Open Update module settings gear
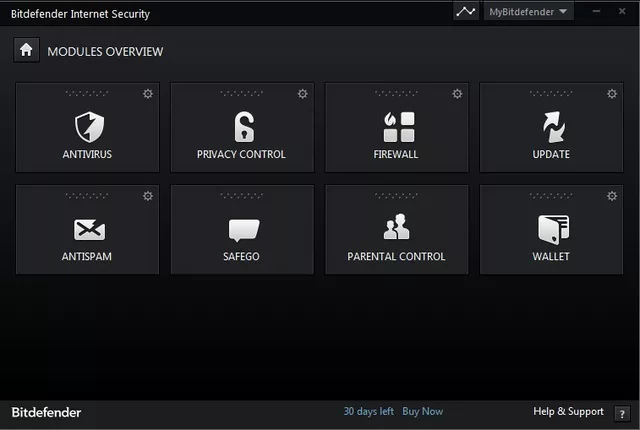640x430 pixels. tap(612, 94)
